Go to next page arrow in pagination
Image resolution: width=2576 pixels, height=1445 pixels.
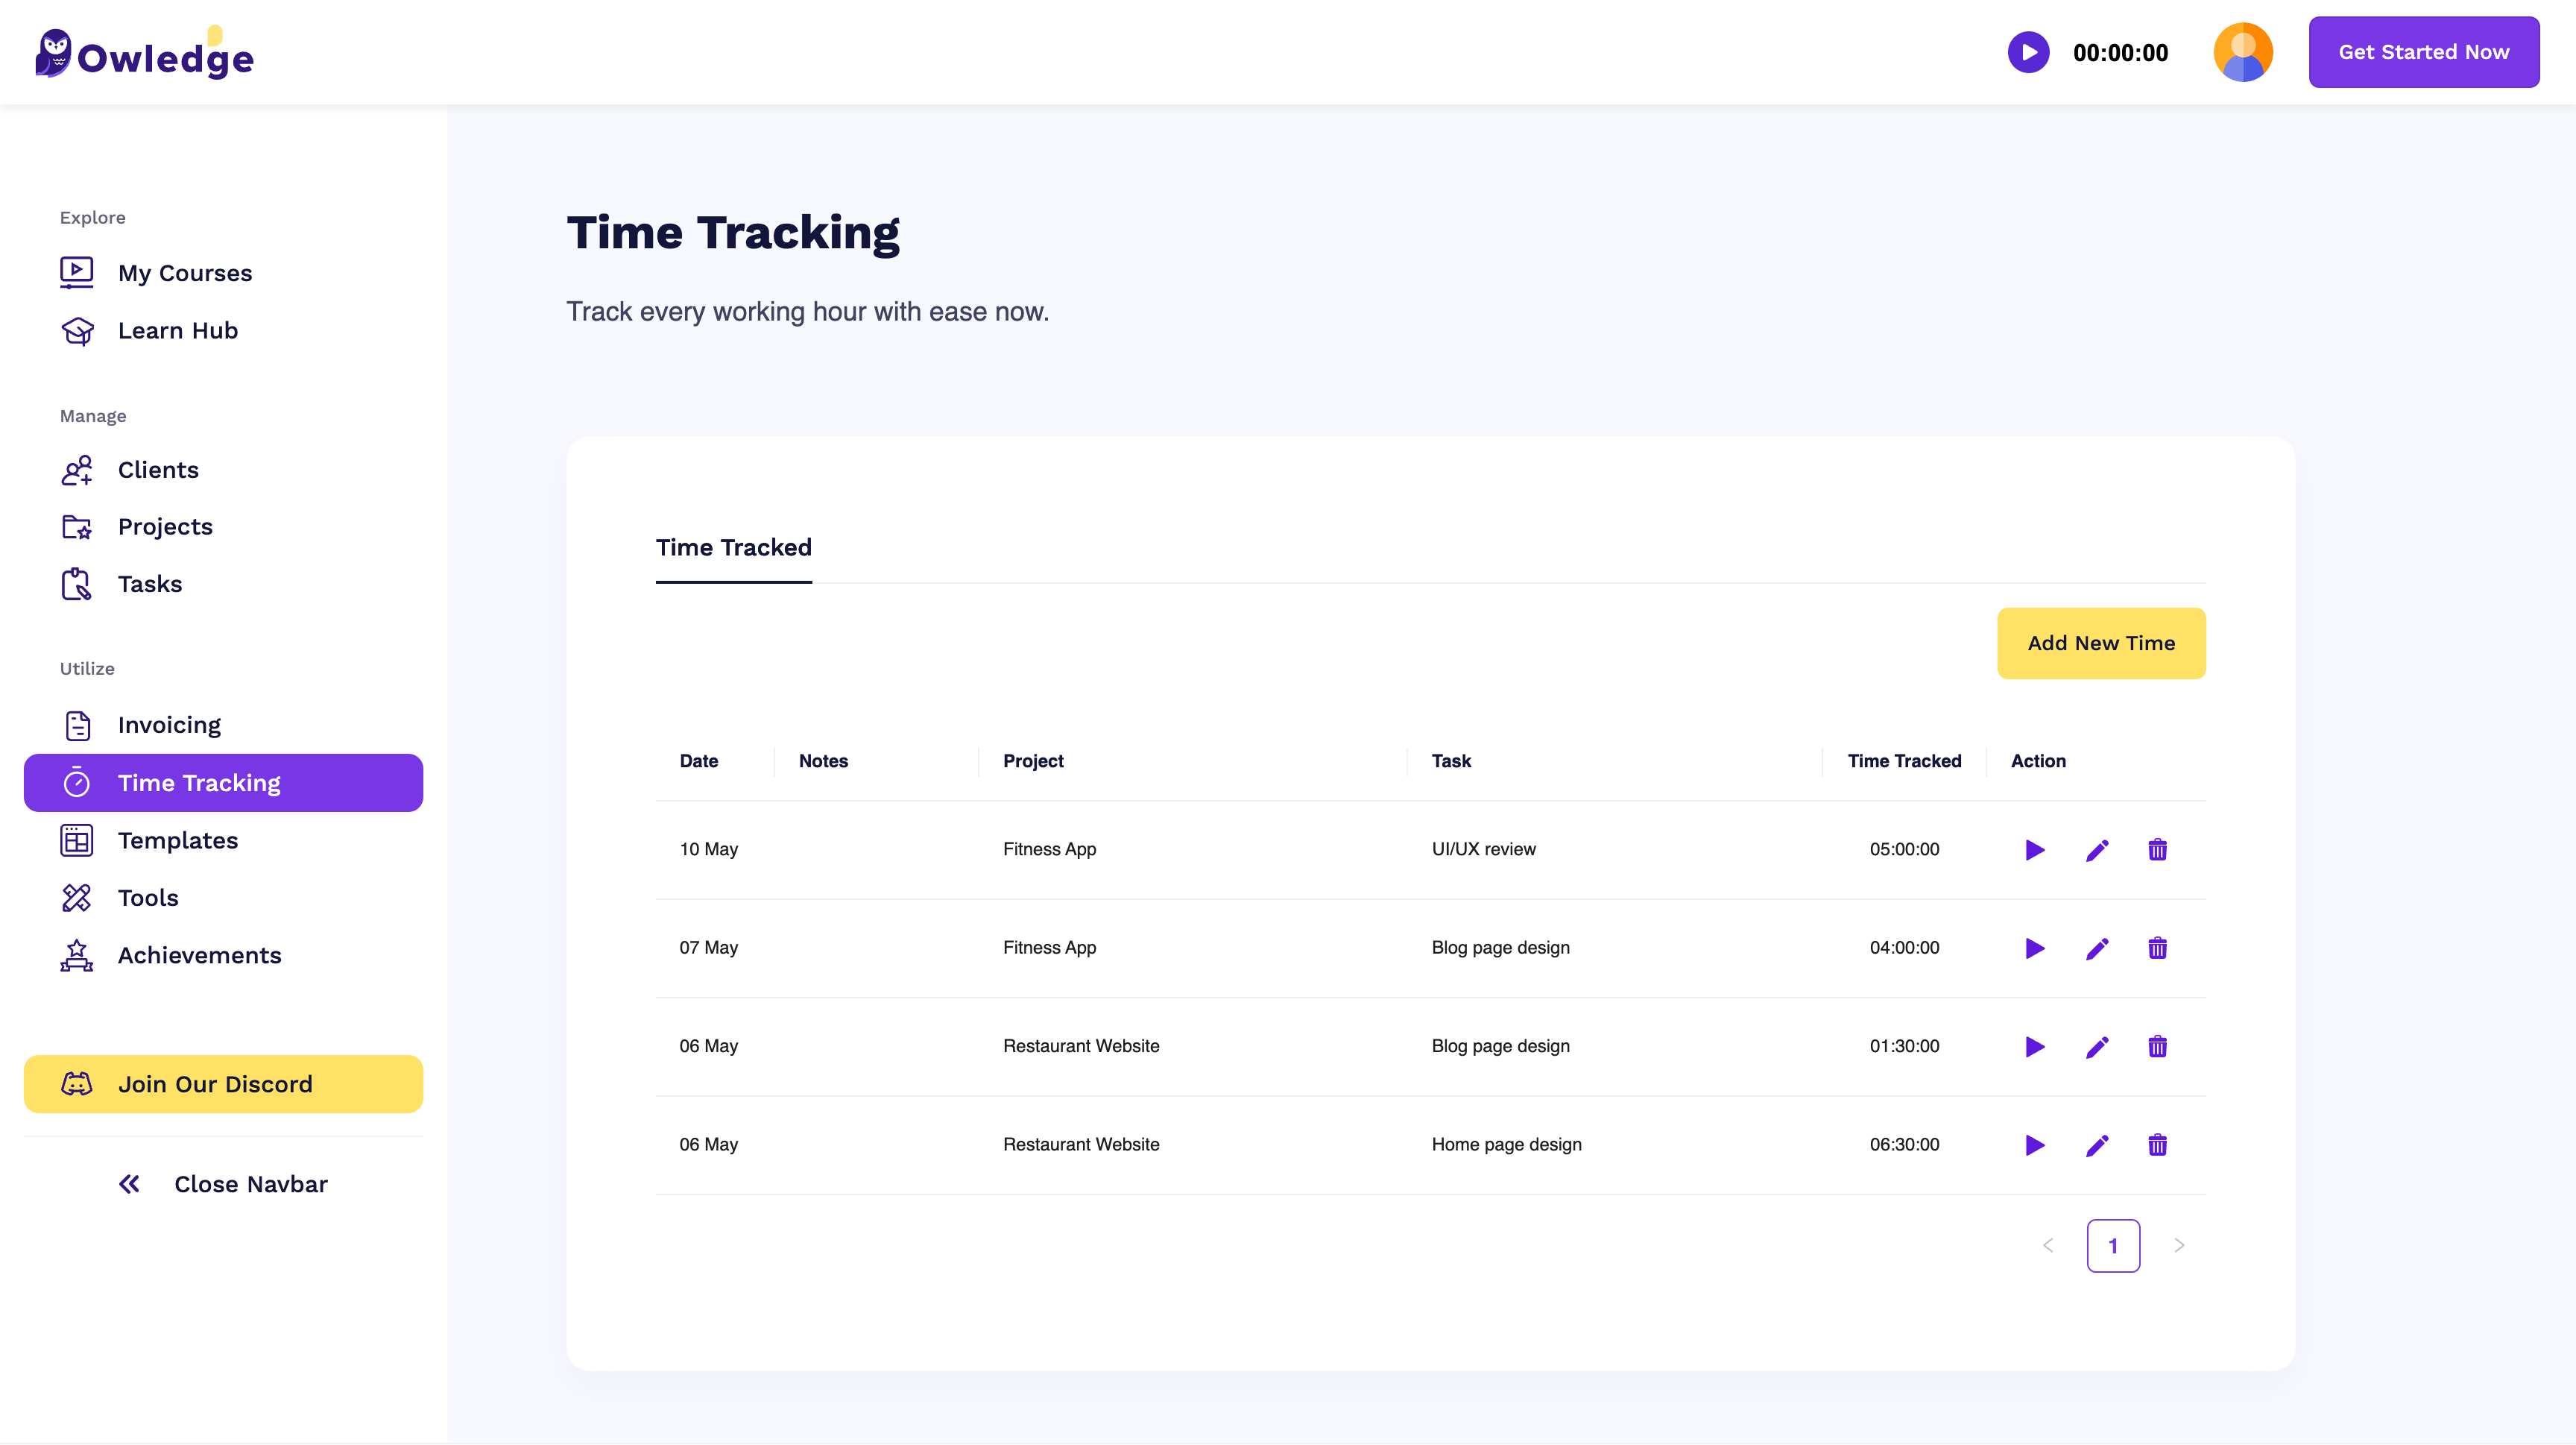pos(2179,1246)
